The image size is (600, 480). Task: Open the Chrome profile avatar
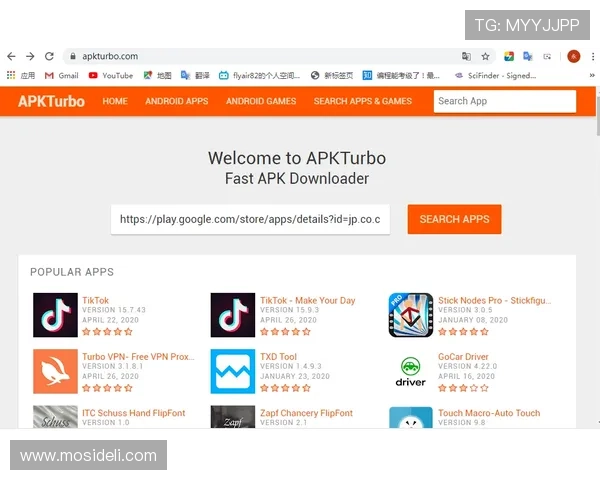coord(573,57)
